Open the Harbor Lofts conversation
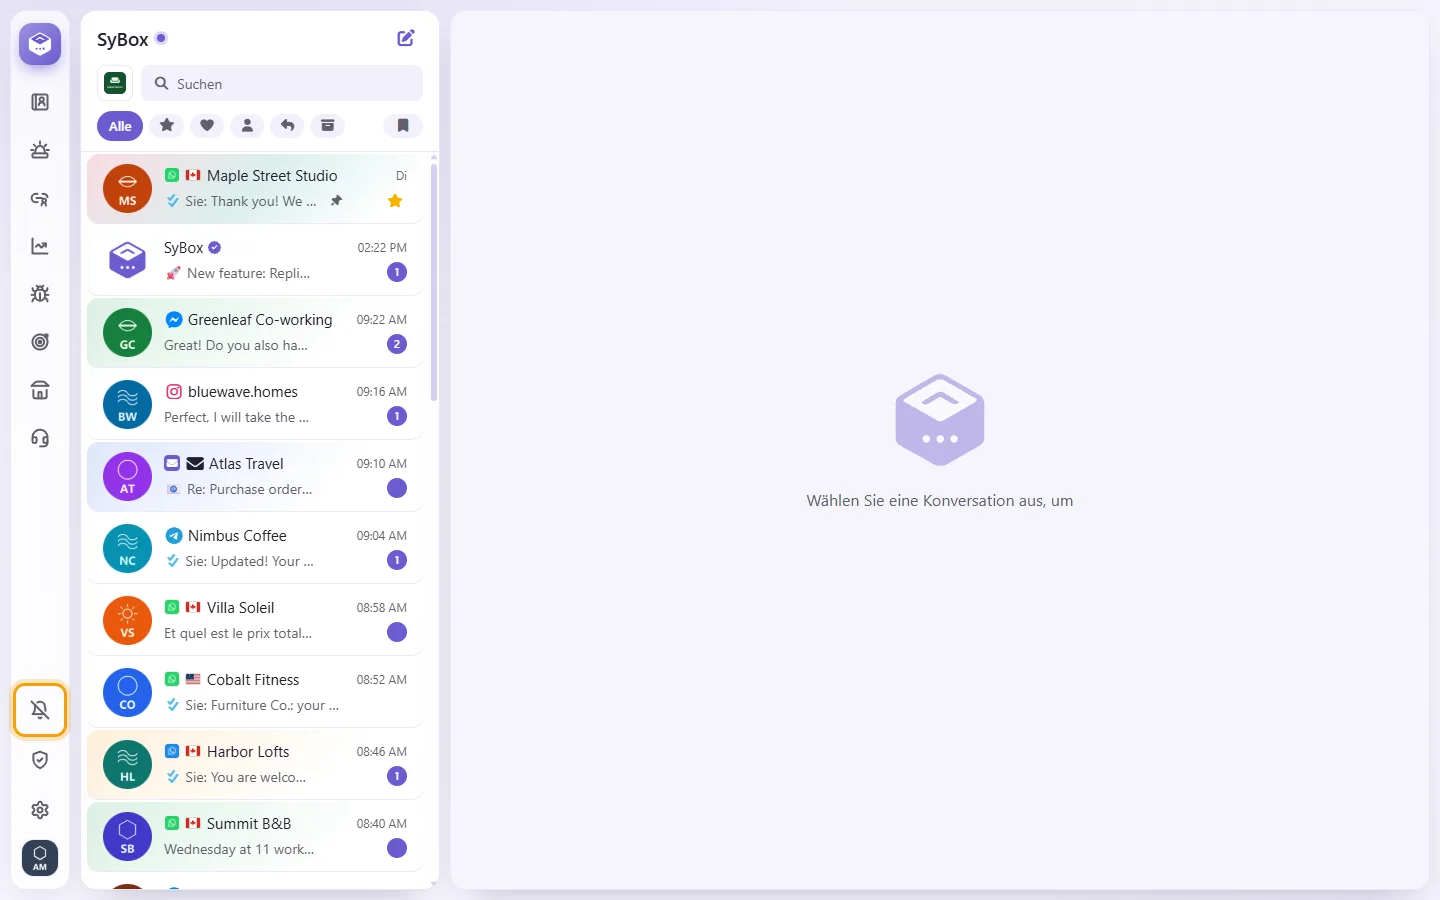 pyautogui.click(x=255, y=764)
